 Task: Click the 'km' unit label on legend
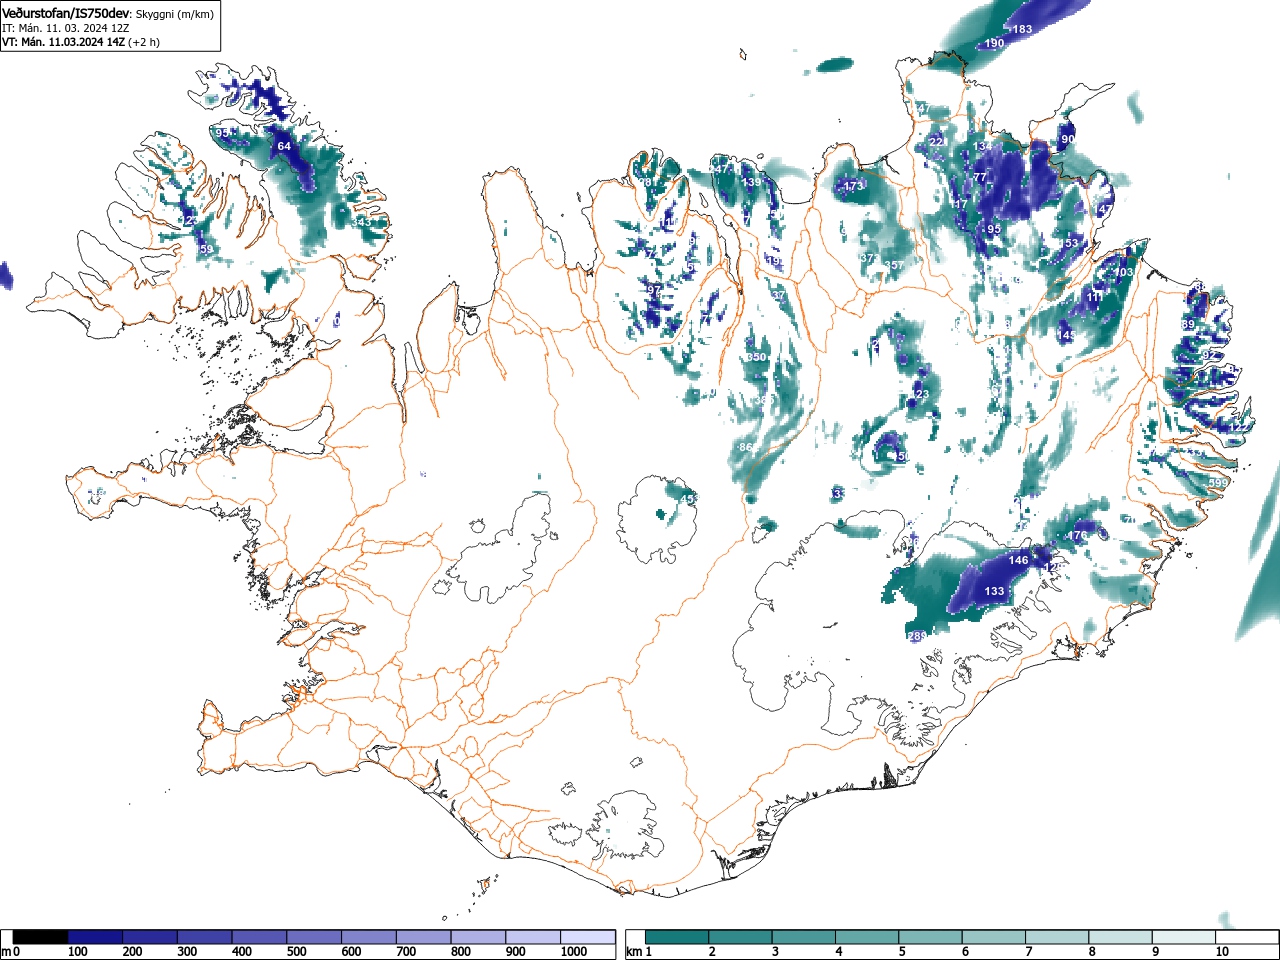point(634,952)
